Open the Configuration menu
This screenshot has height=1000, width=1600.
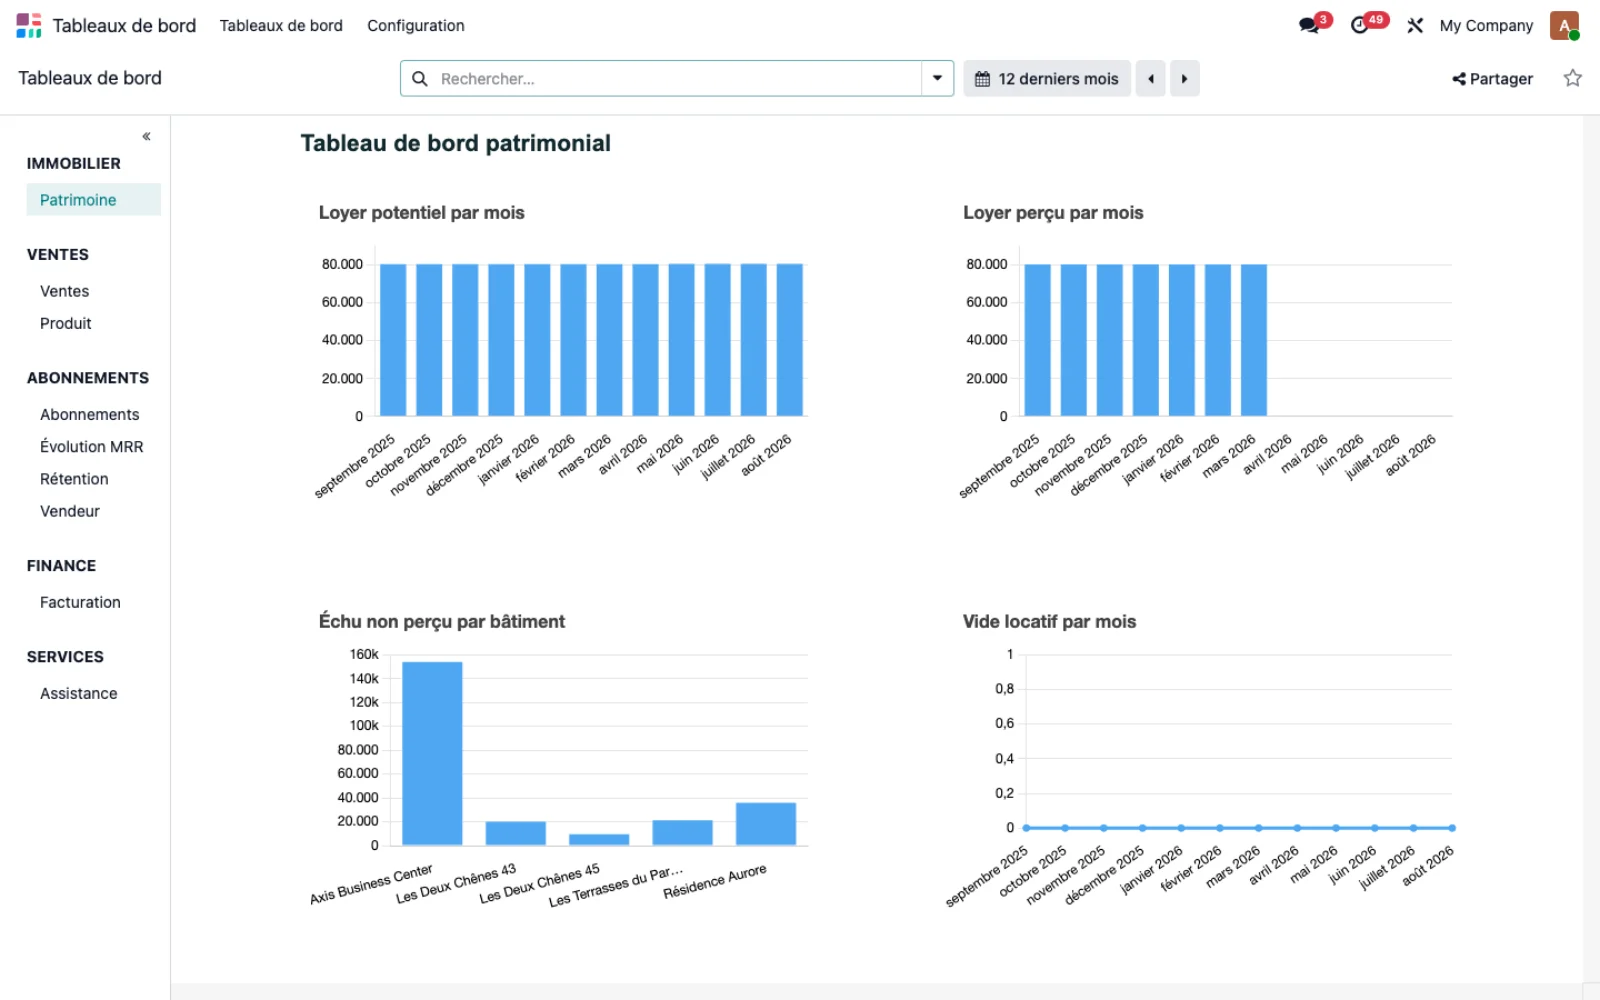[416, 26]
